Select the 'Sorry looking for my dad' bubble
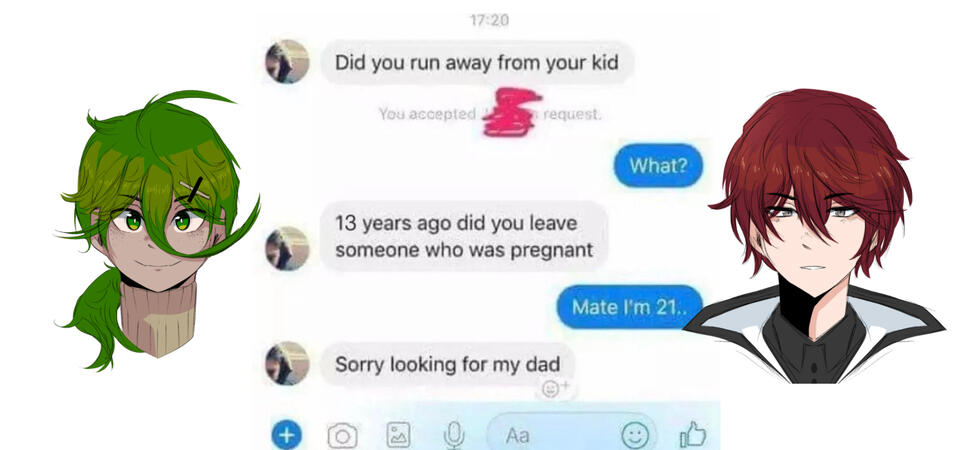973x450 pixels. click(x=447, y=364)
